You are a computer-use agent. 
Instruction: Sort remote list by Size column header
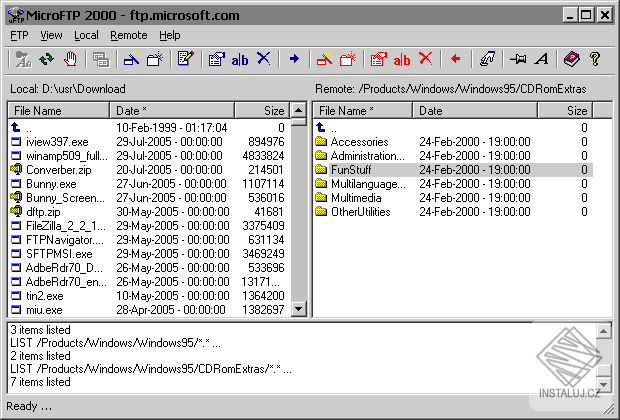(565, 111)
